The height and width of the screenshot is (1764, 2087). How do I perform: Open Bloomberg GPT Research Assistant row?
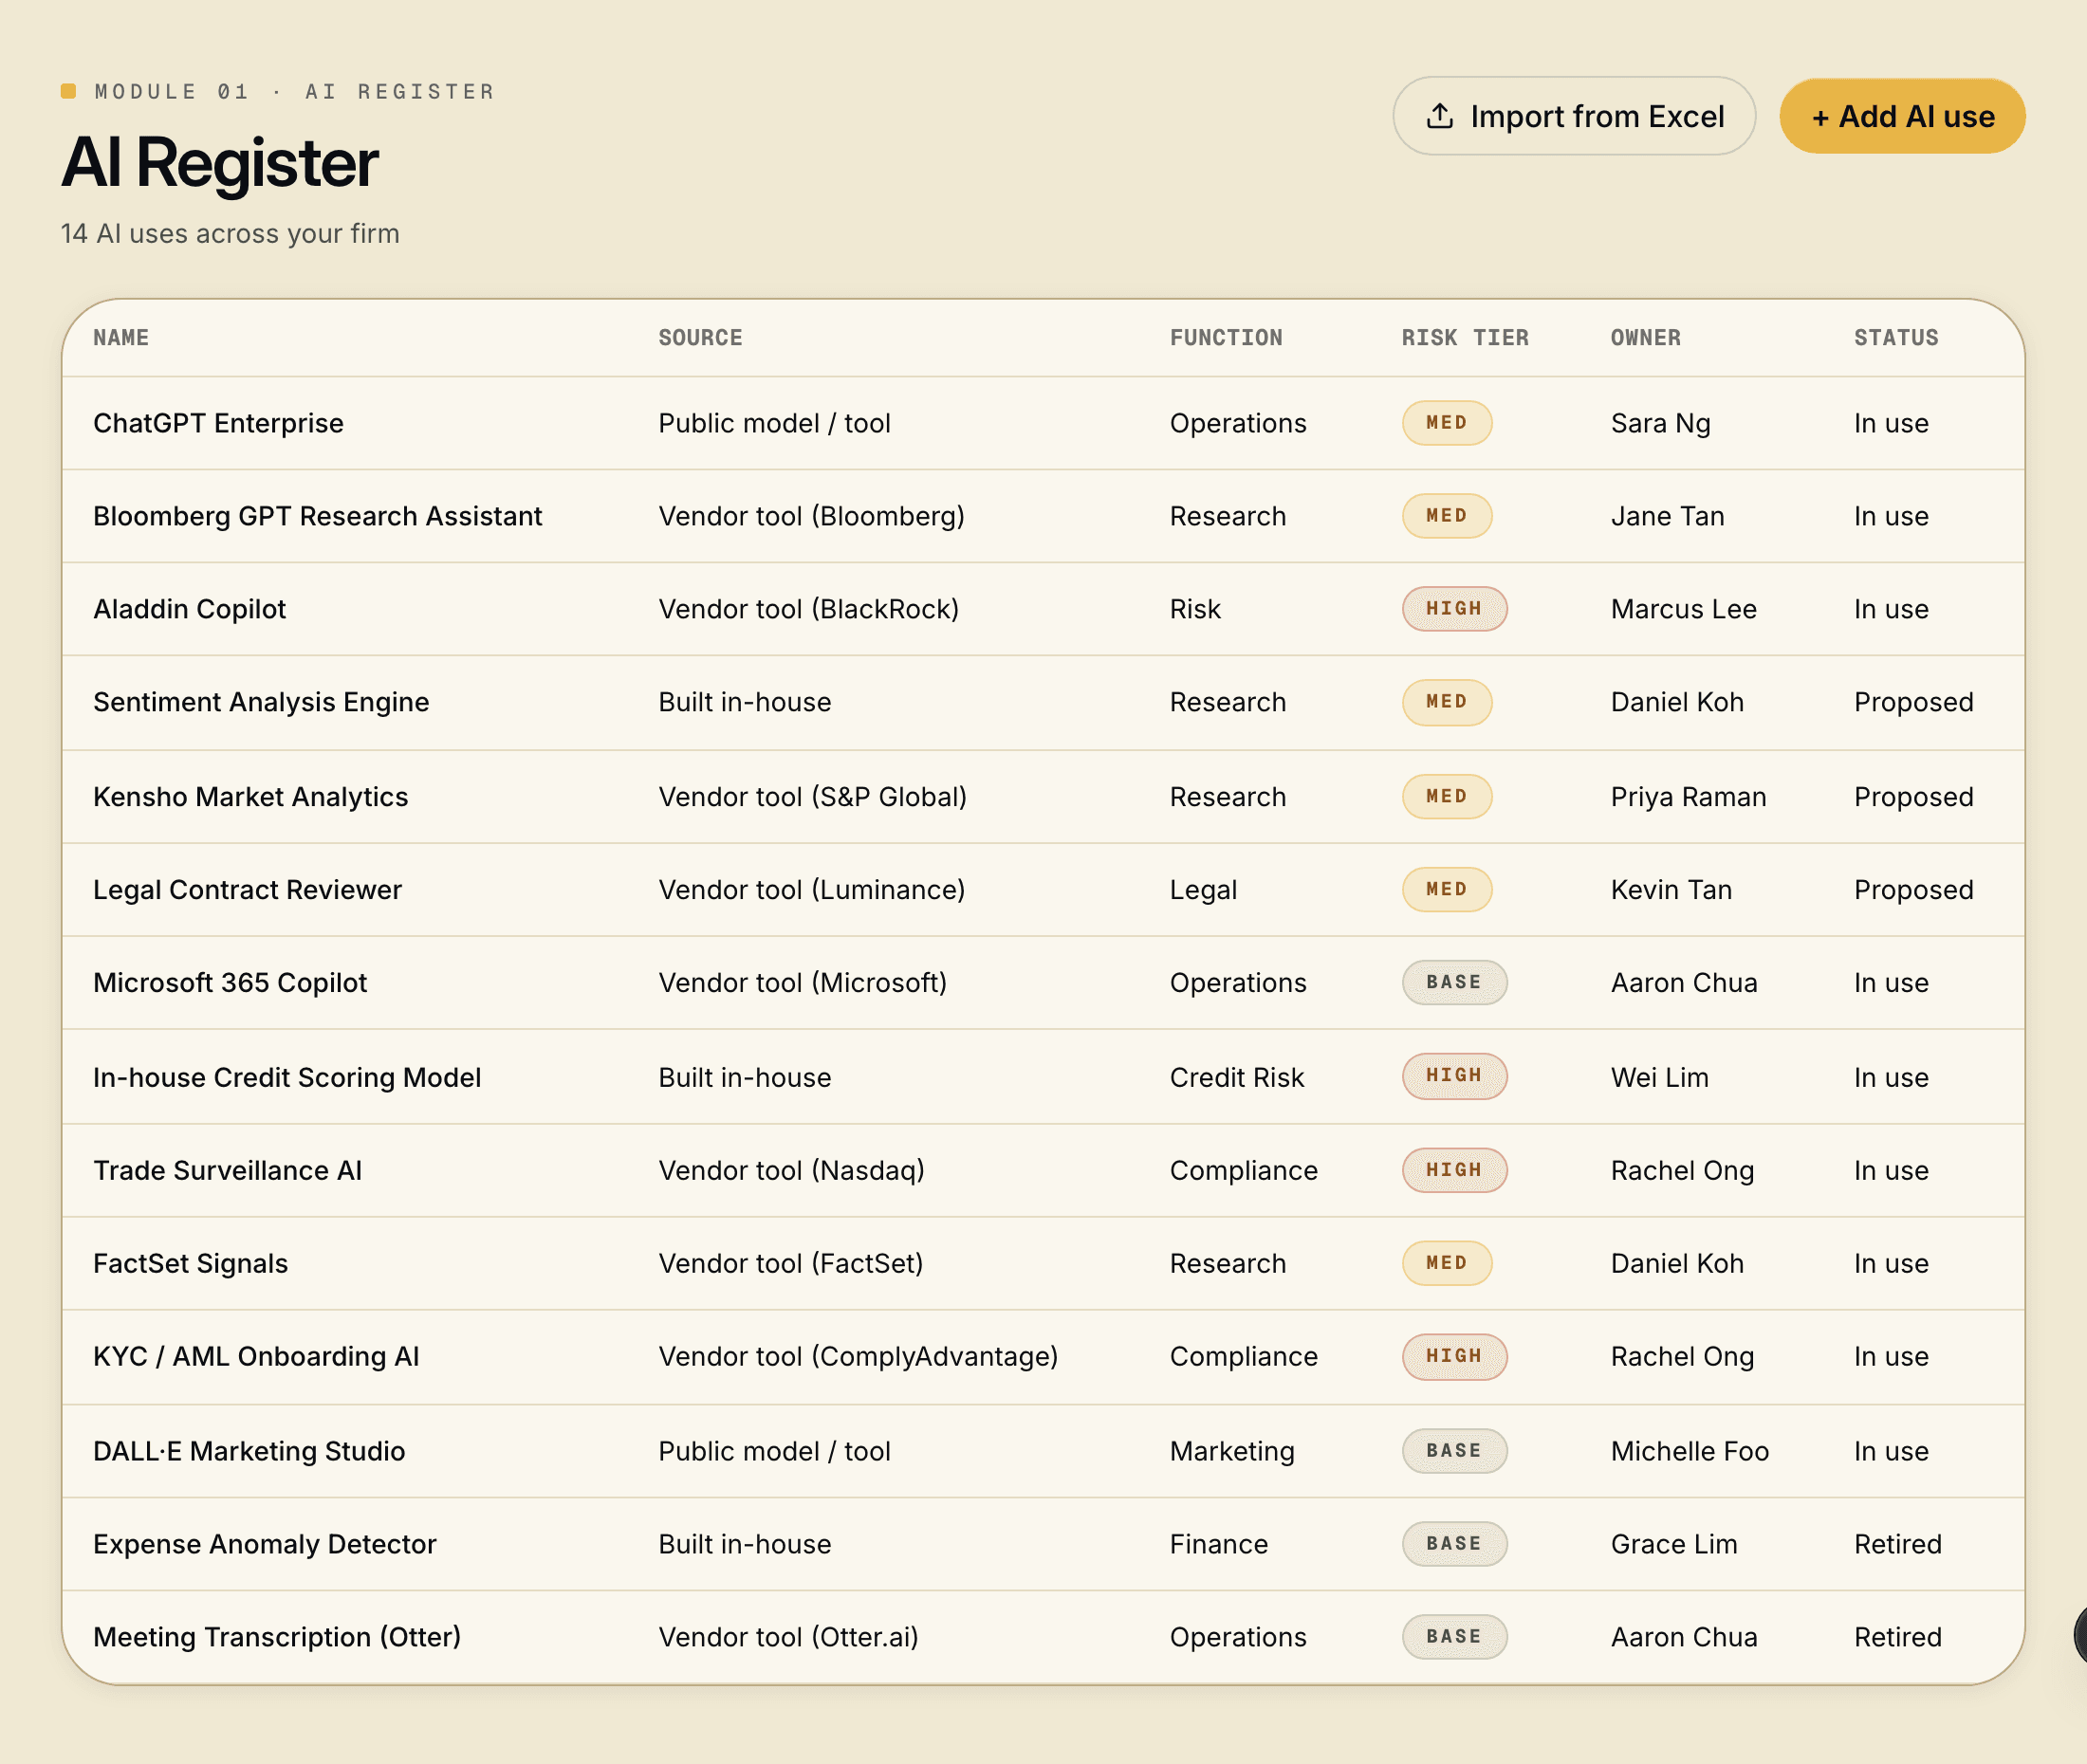[1043, 516]
